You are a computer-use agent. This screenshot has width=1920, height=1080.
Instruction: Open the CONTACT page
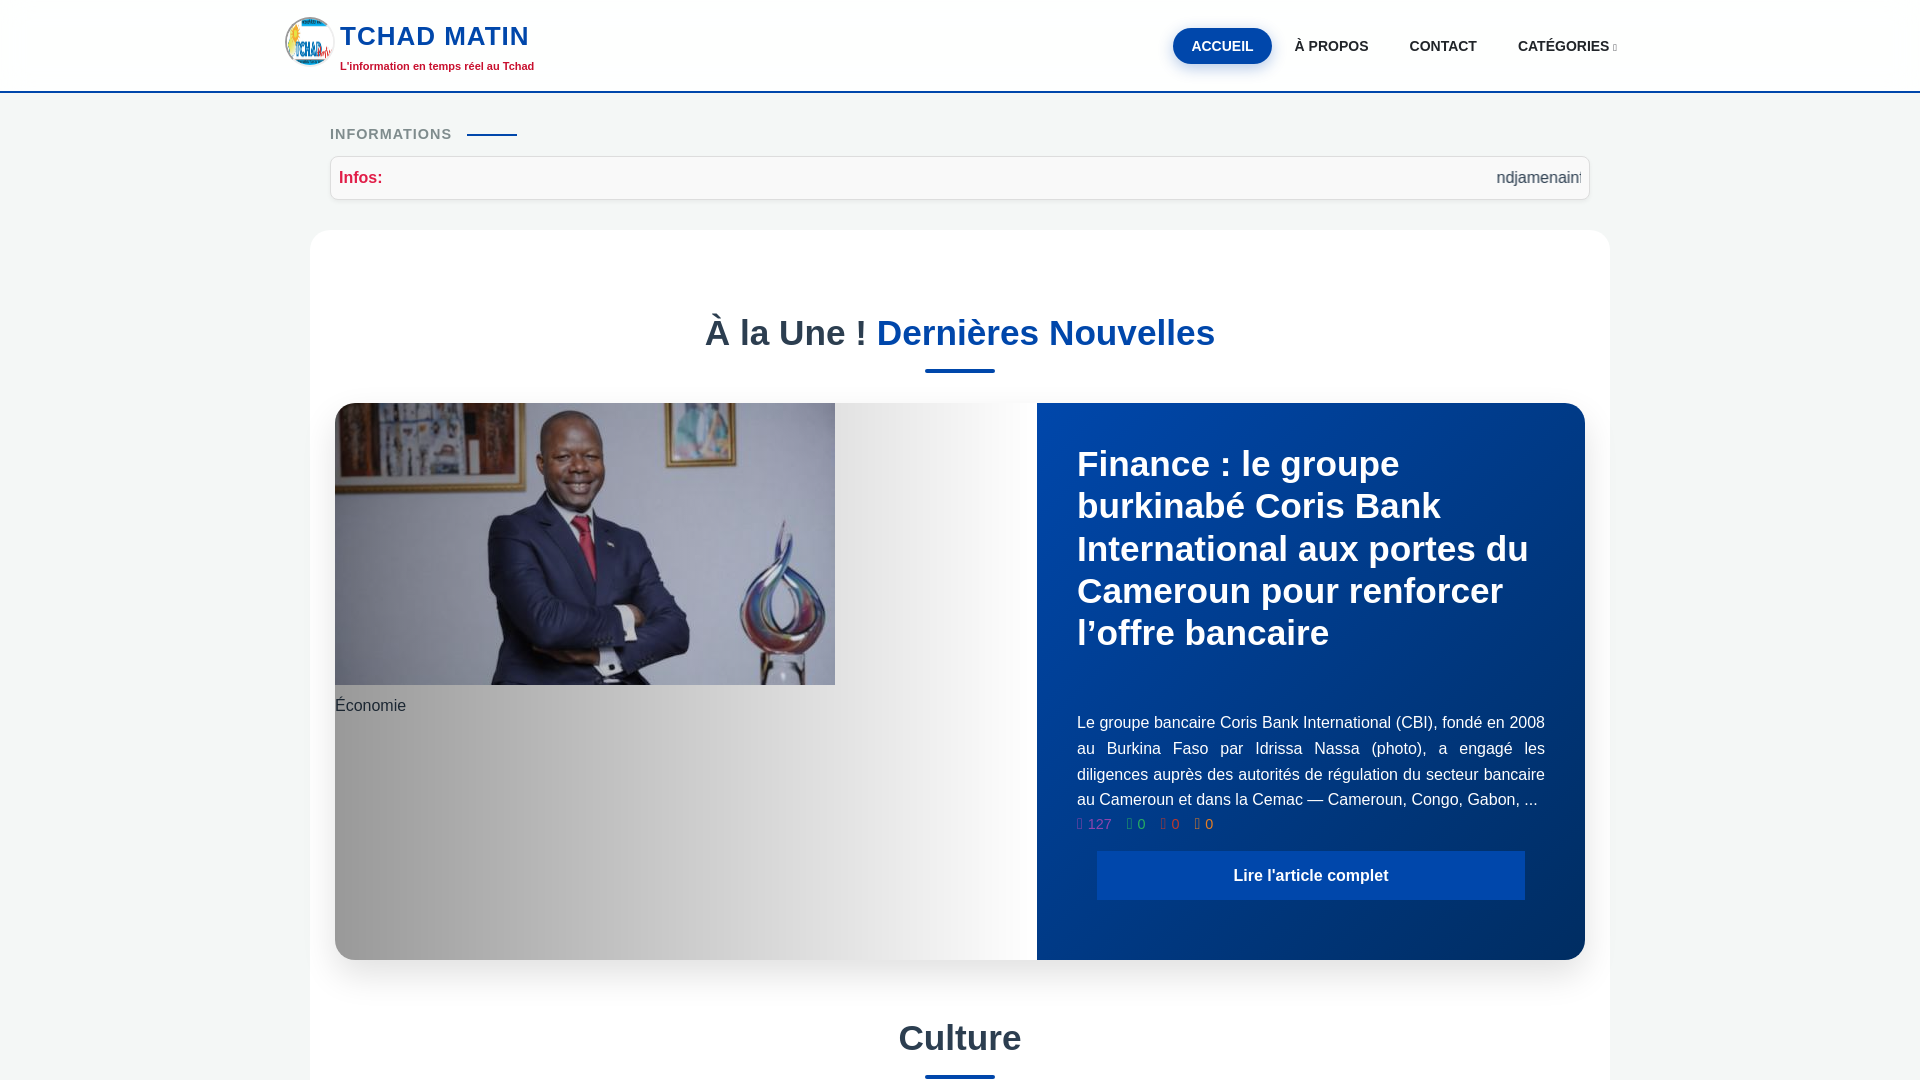[1443, 46]
